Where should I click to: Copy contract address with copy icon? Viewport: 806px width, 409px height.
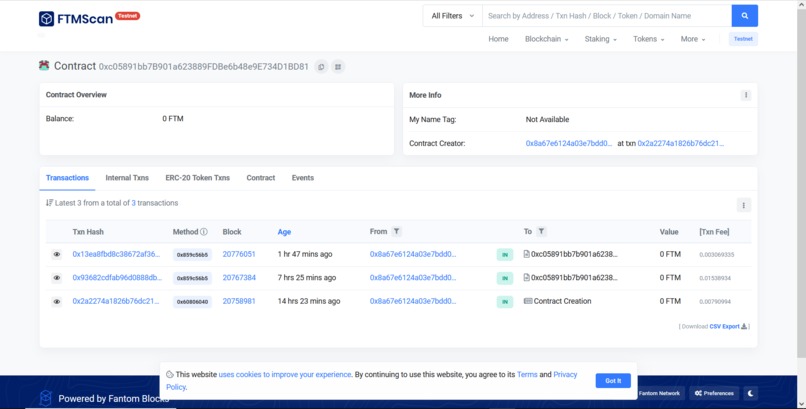pos(321,67)
